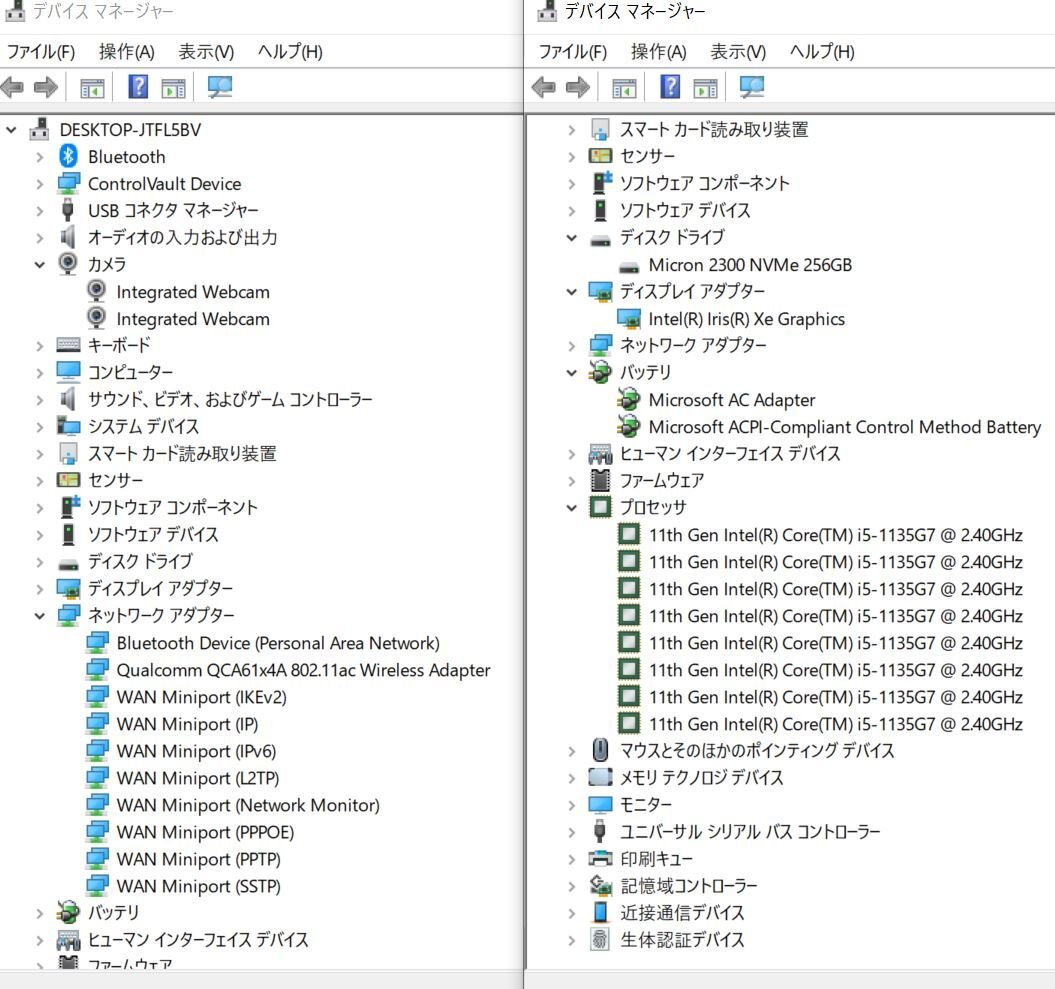Select WAN Miniport (PPPOE)

tap(205, 832)
